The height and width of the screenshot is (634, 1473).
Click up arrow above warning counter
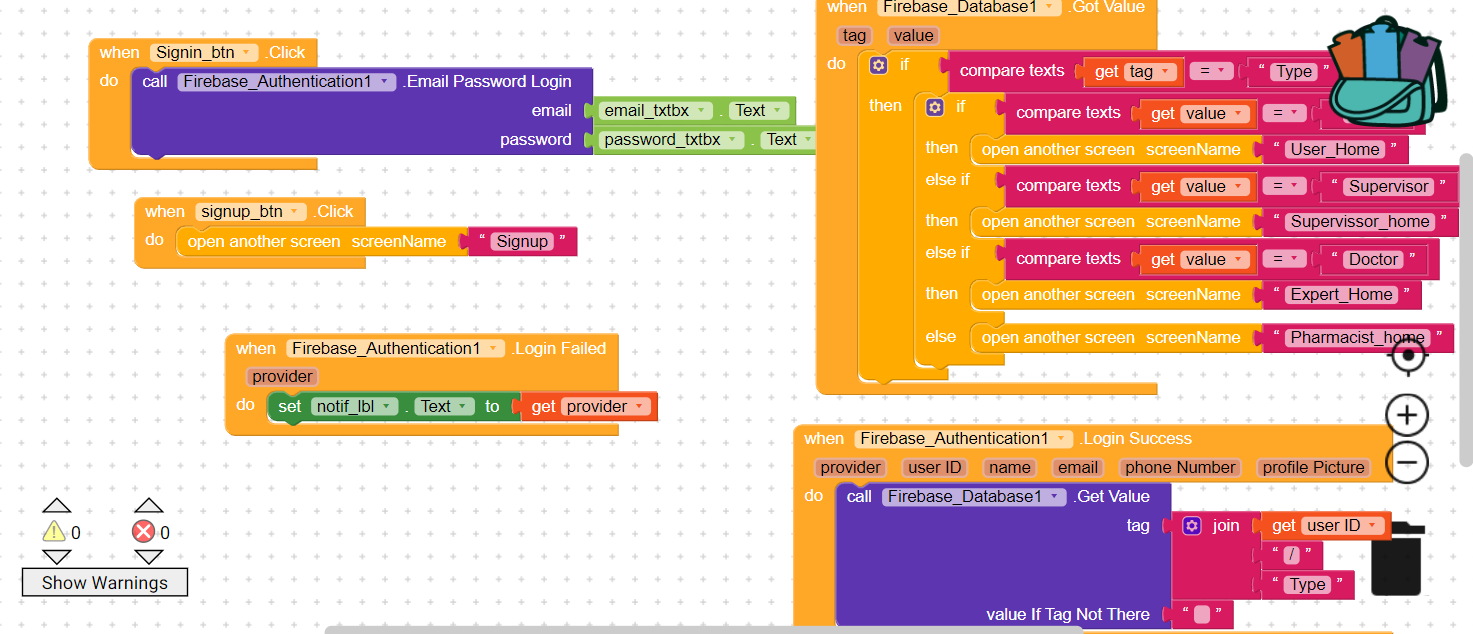pos(57,507)
